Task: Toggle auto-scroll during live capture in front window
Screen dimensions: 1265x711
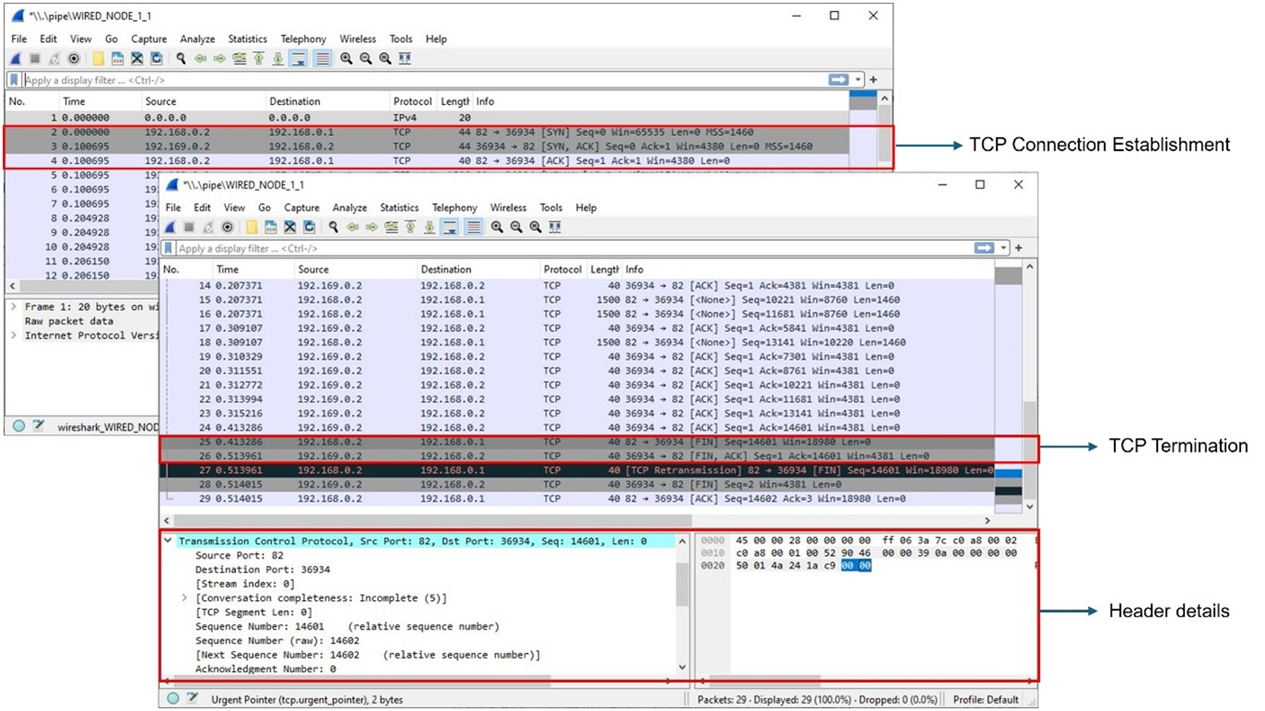Action: click(x=450, y=227)
